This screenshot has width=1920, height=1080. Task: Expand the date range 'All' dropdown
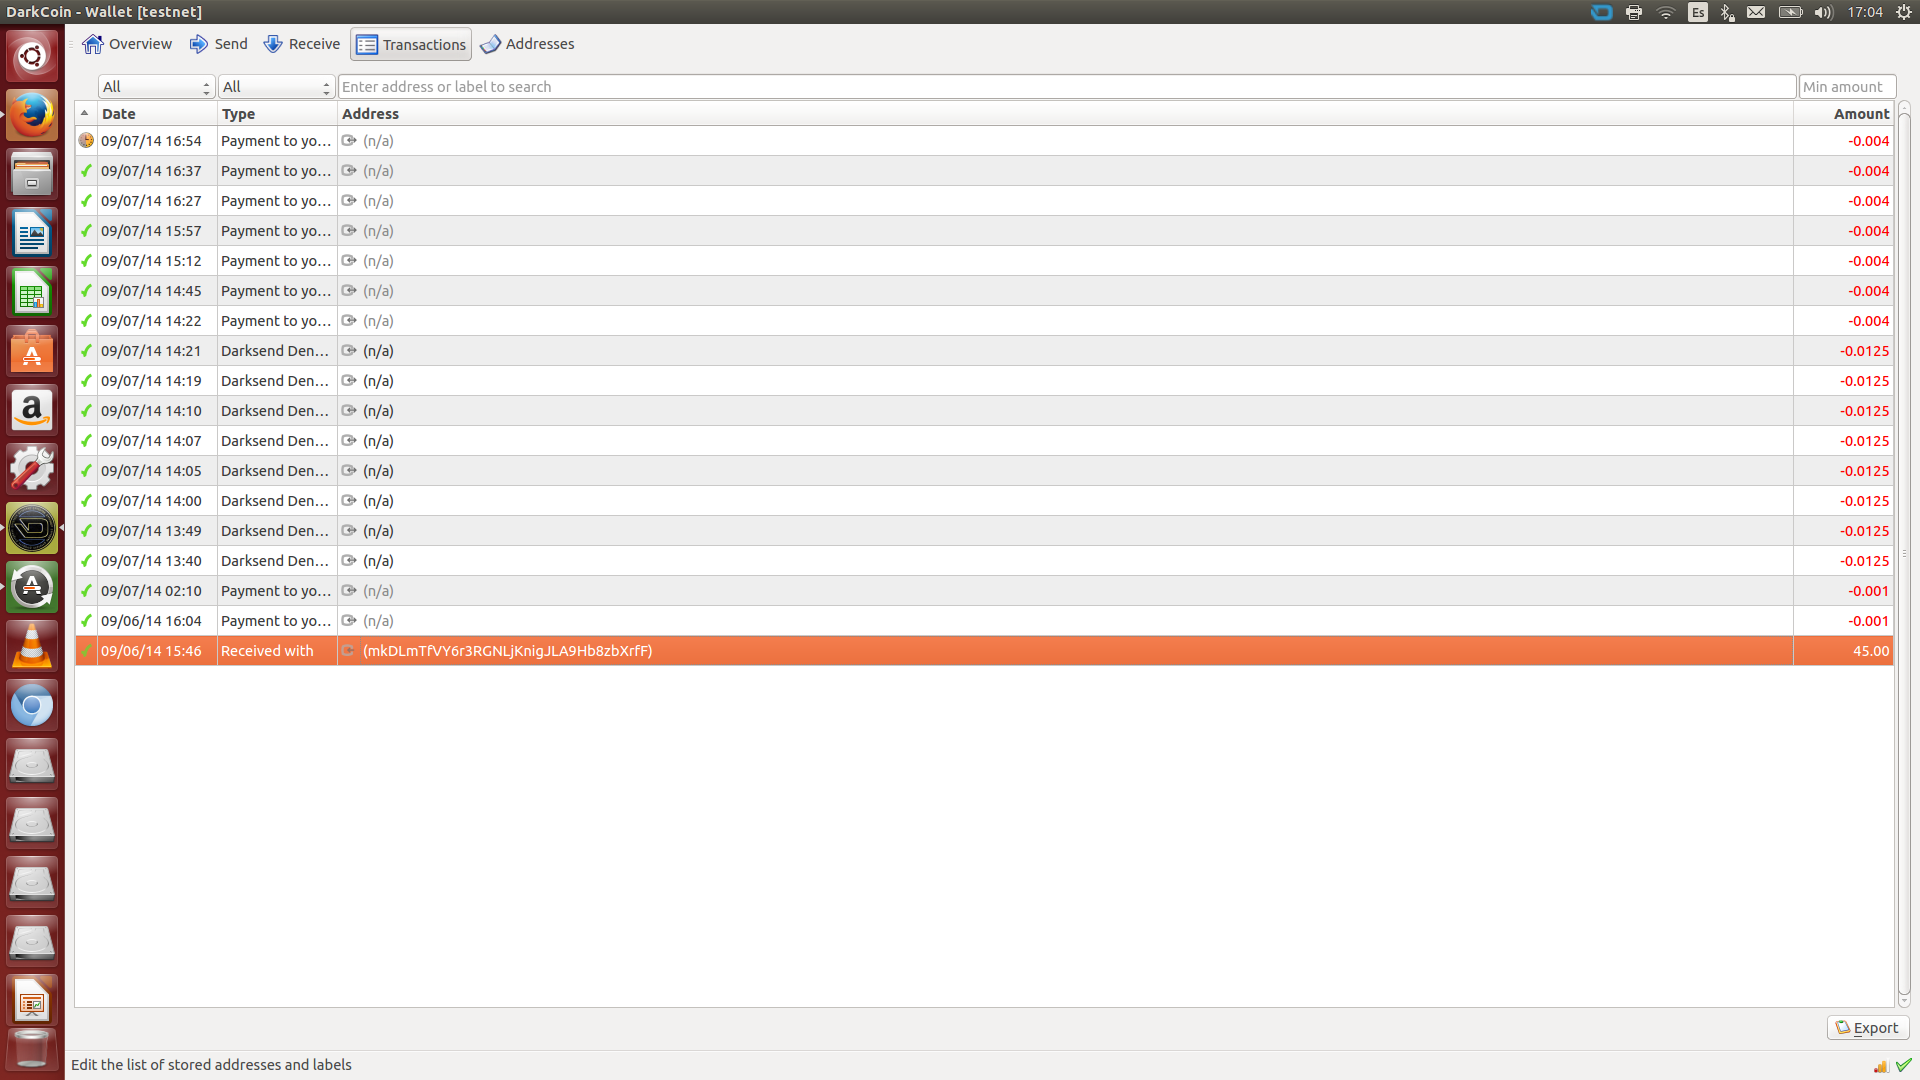click(156, 87)
